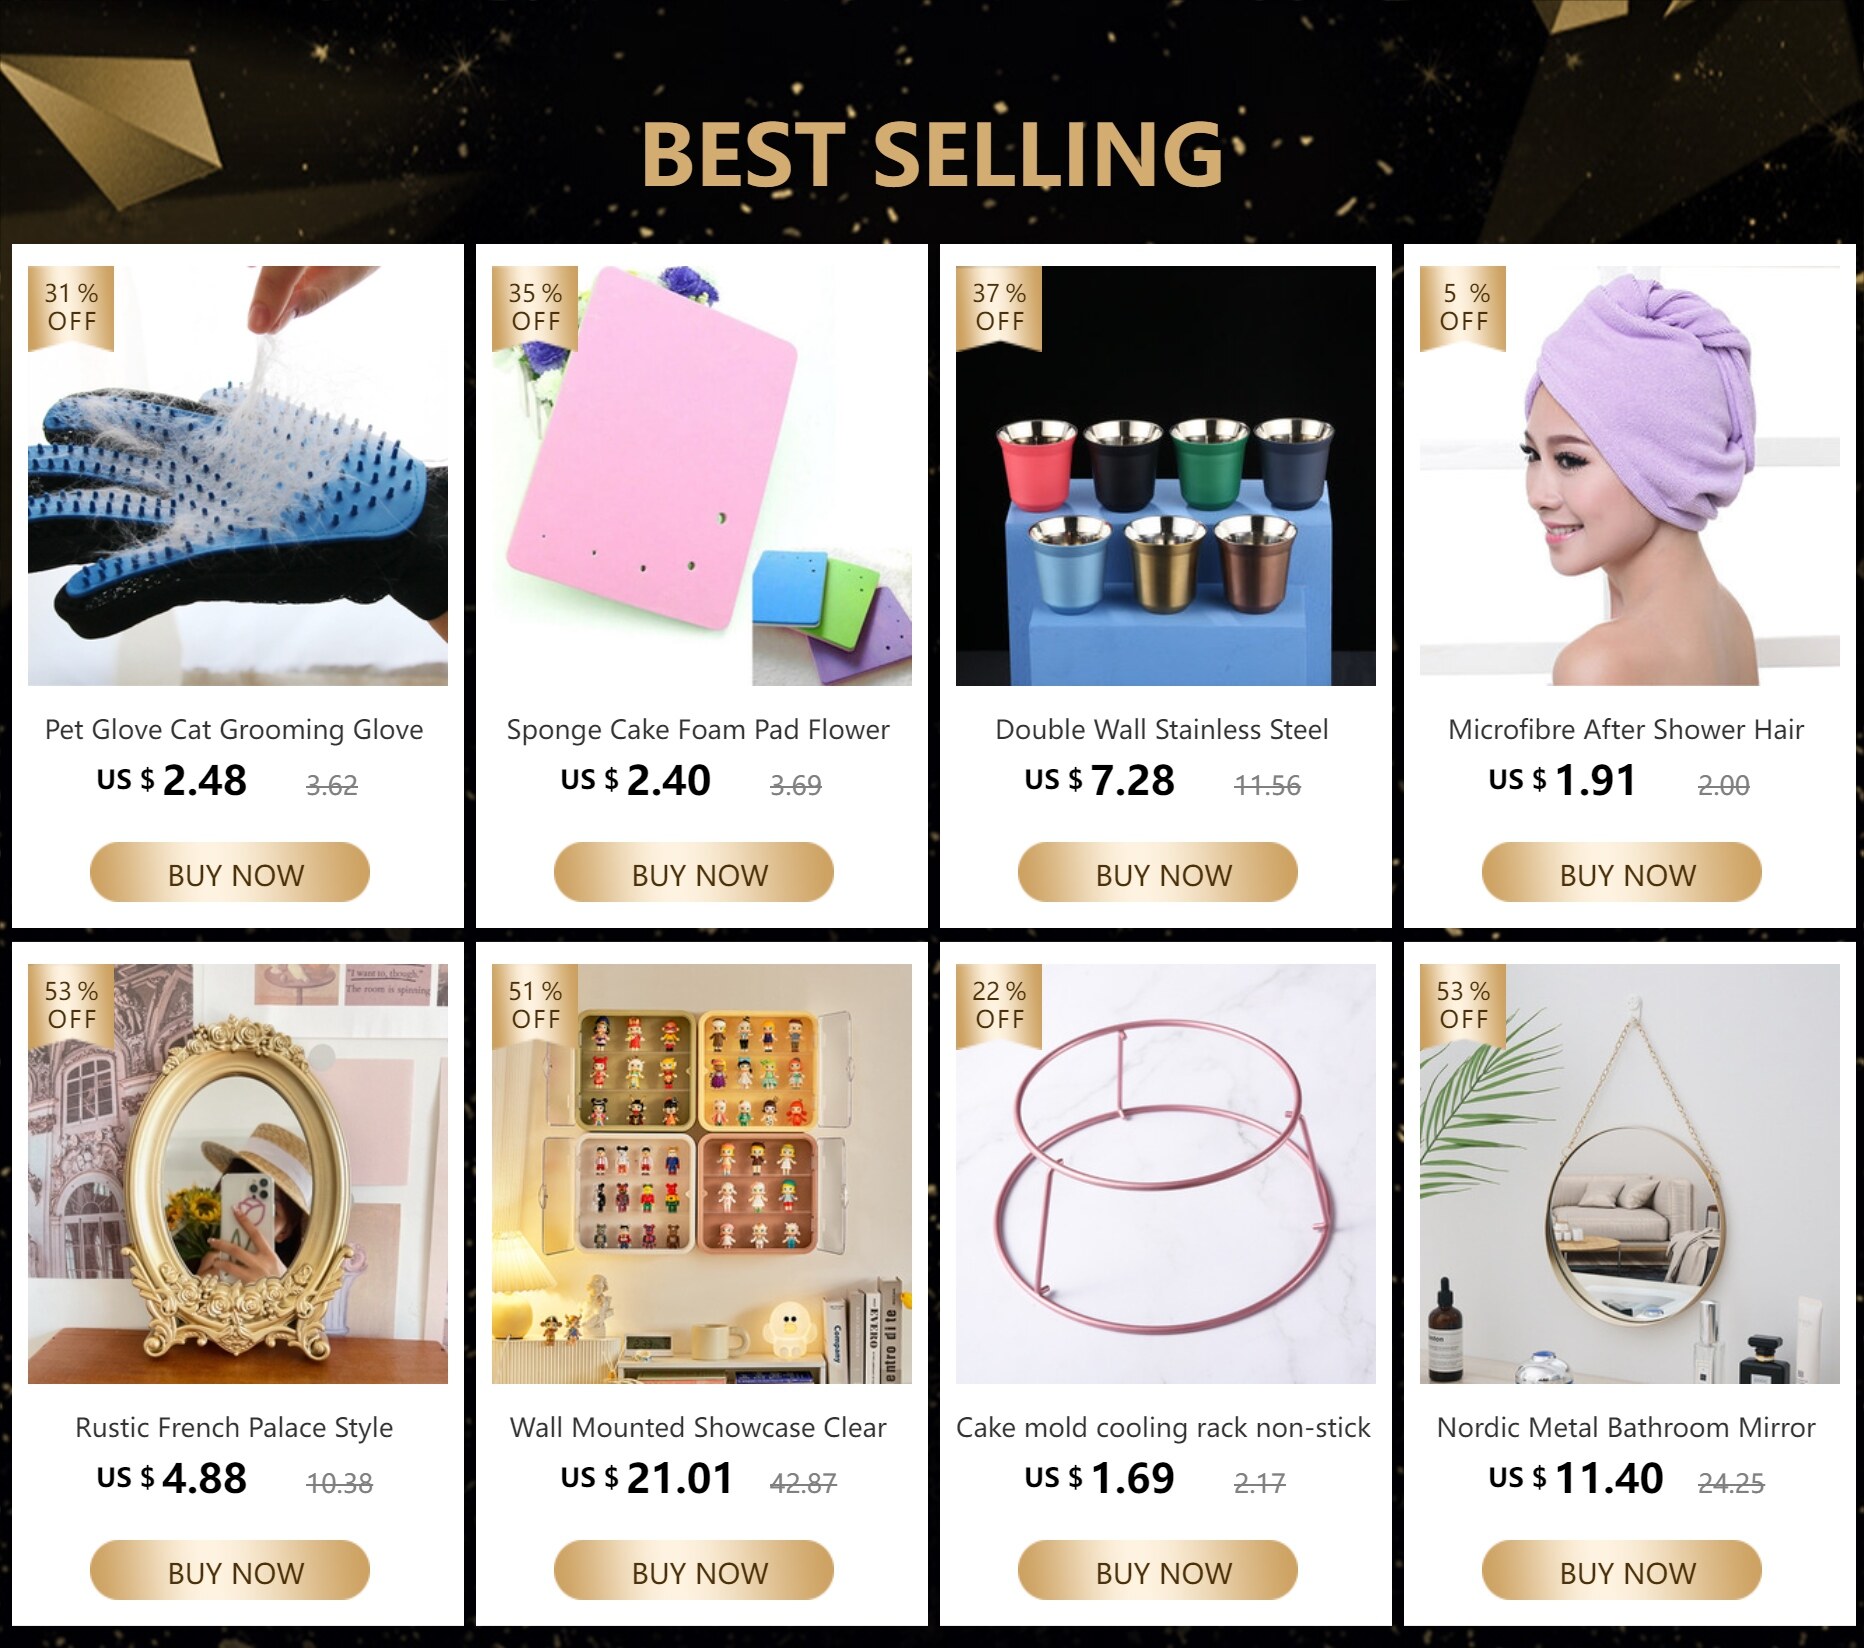Viewport: 1864px width, 1648px height.
Task: Open the Nordic Metal Bathroom Mirror title link
Action: coord(1626,1428)
